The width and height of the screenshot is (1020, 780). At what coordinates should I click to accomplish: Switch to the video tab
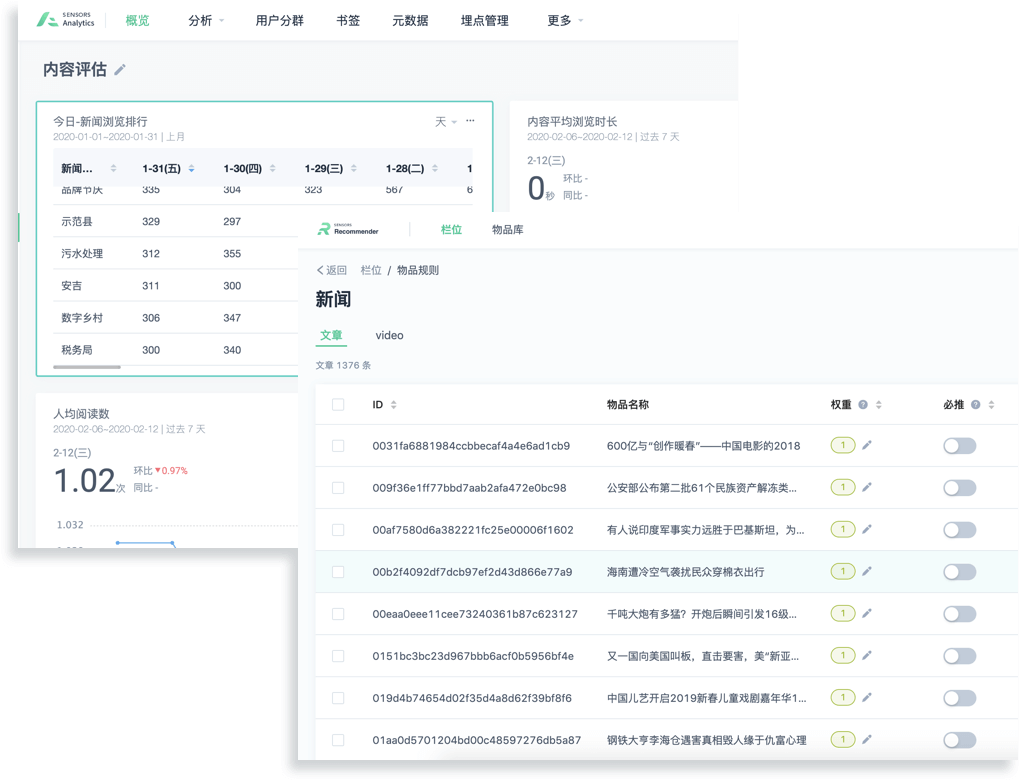pos(389,335)
